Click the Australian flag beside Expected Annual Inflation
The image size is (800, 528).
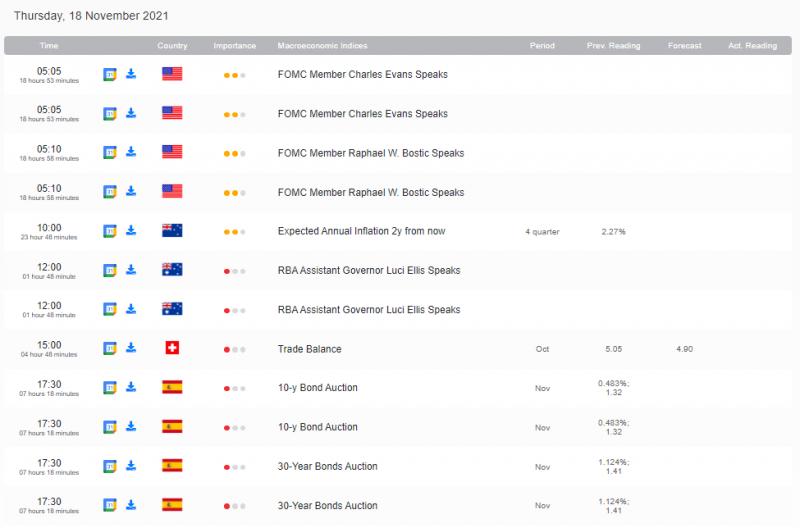coord(172,231)
